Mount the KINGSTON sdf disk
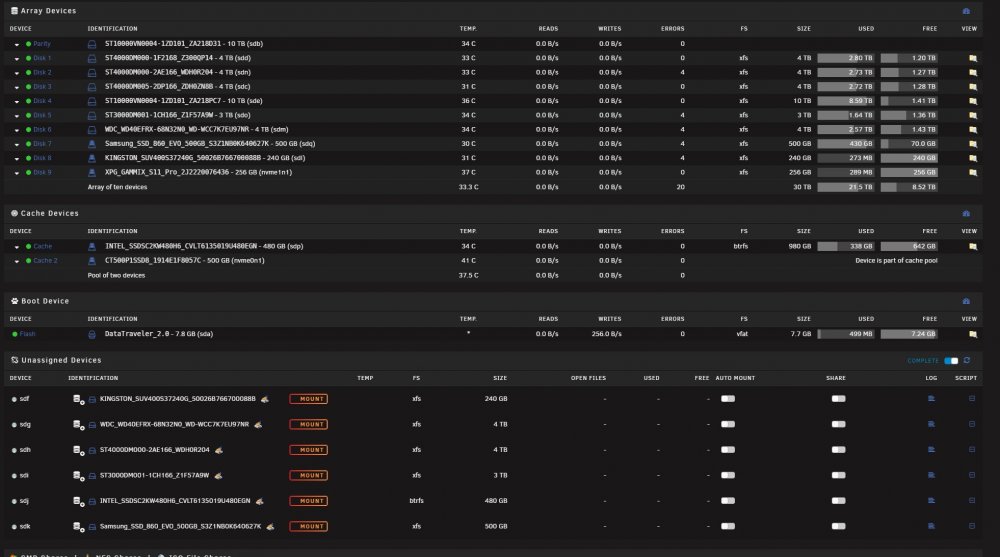The width and height of the screenshot is (1000, 557). [x=309, y=399]
